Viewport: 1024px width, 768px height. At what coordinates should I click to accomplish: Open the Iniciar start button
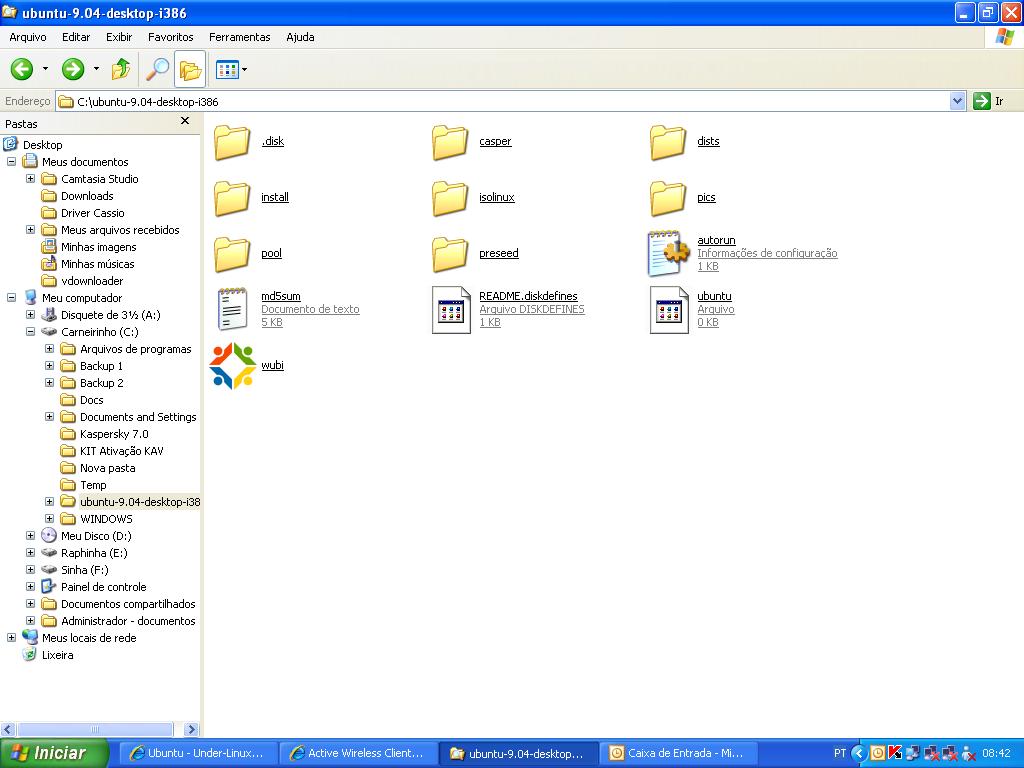pyautogui.click(x=54, y=753)
